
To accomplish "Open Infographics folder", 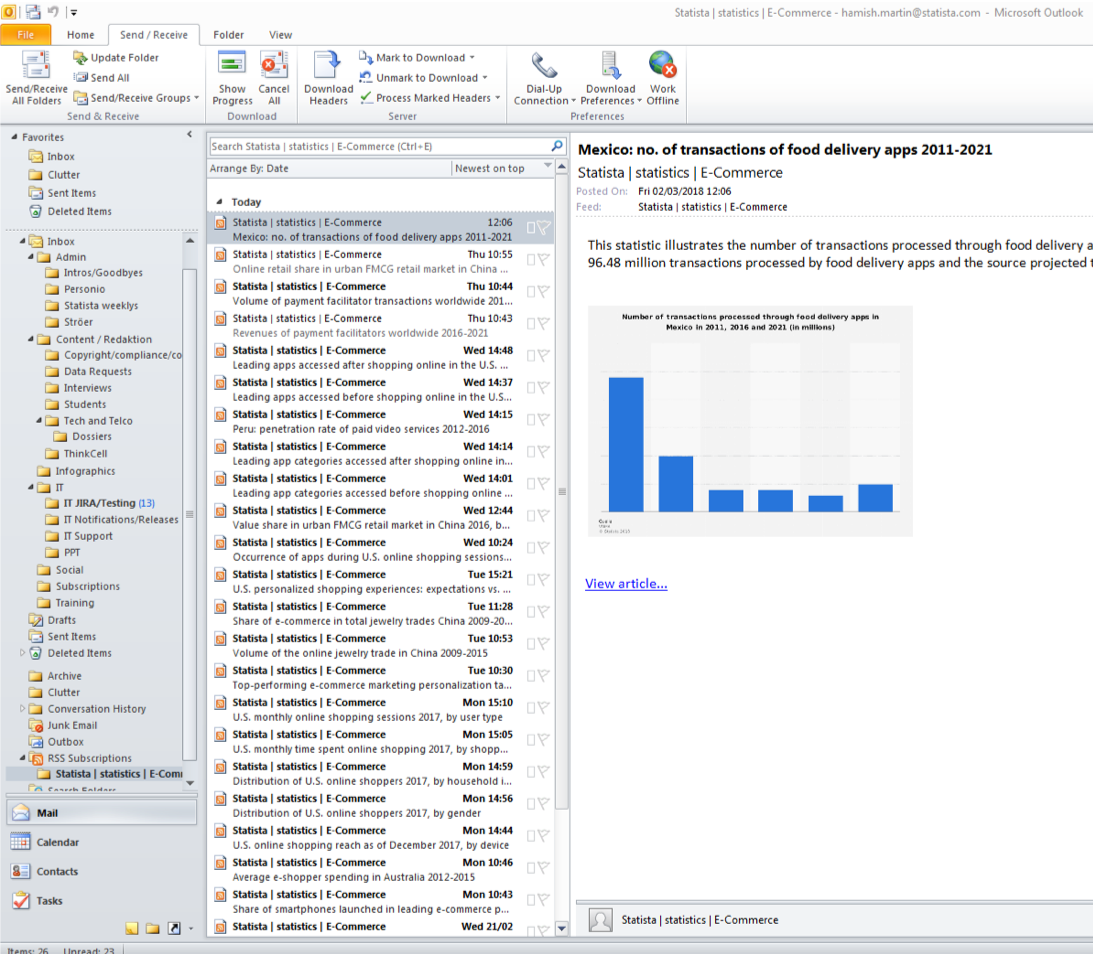I will [x=85, y=471].
